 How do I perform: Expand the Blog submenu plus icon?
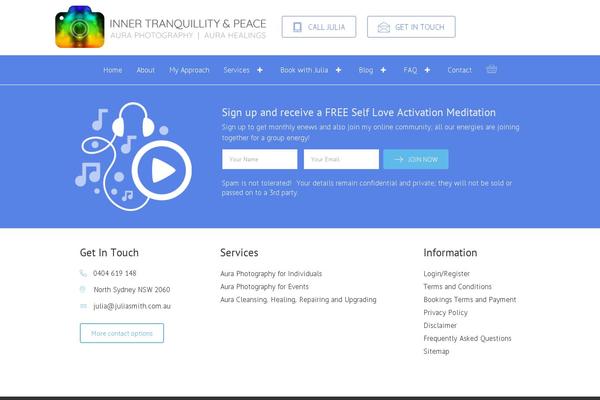pos(383,70)
